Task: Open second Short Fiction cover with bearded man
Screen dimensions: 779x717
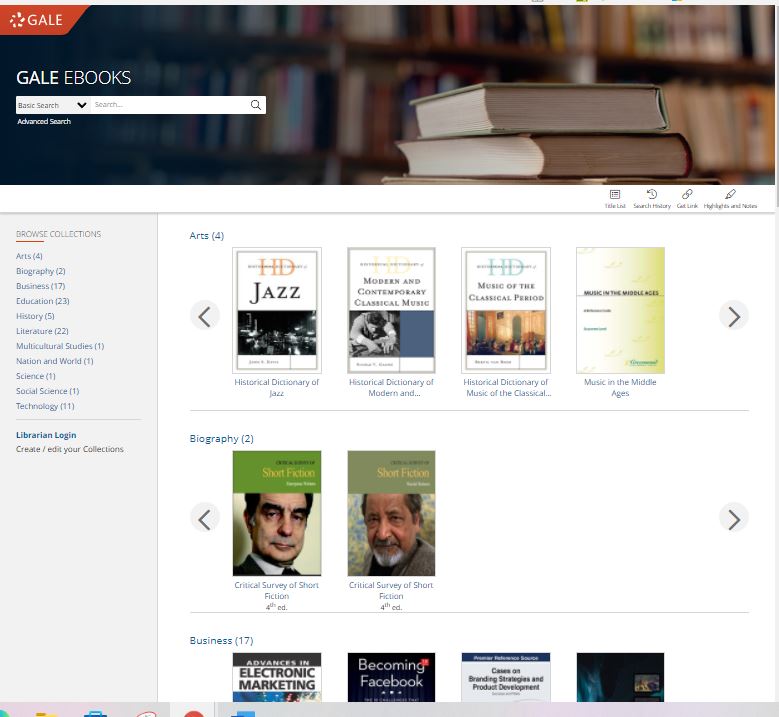Action: coord(391,513)
